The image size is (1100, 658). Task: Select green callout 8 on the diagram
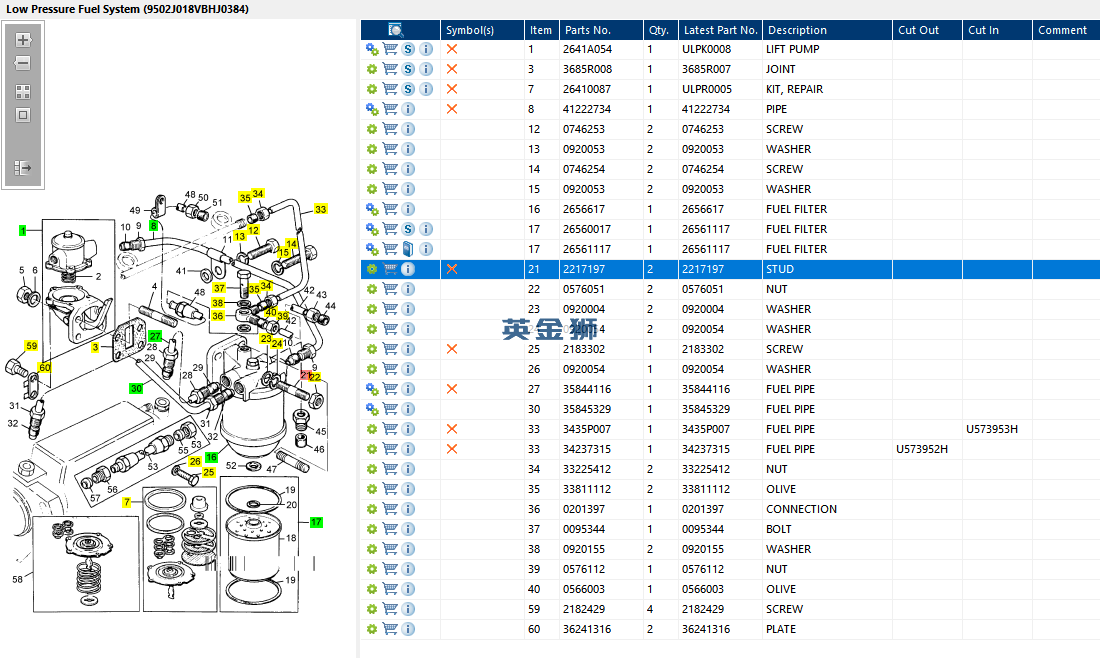pyautogui.click(x=154, y=226)
